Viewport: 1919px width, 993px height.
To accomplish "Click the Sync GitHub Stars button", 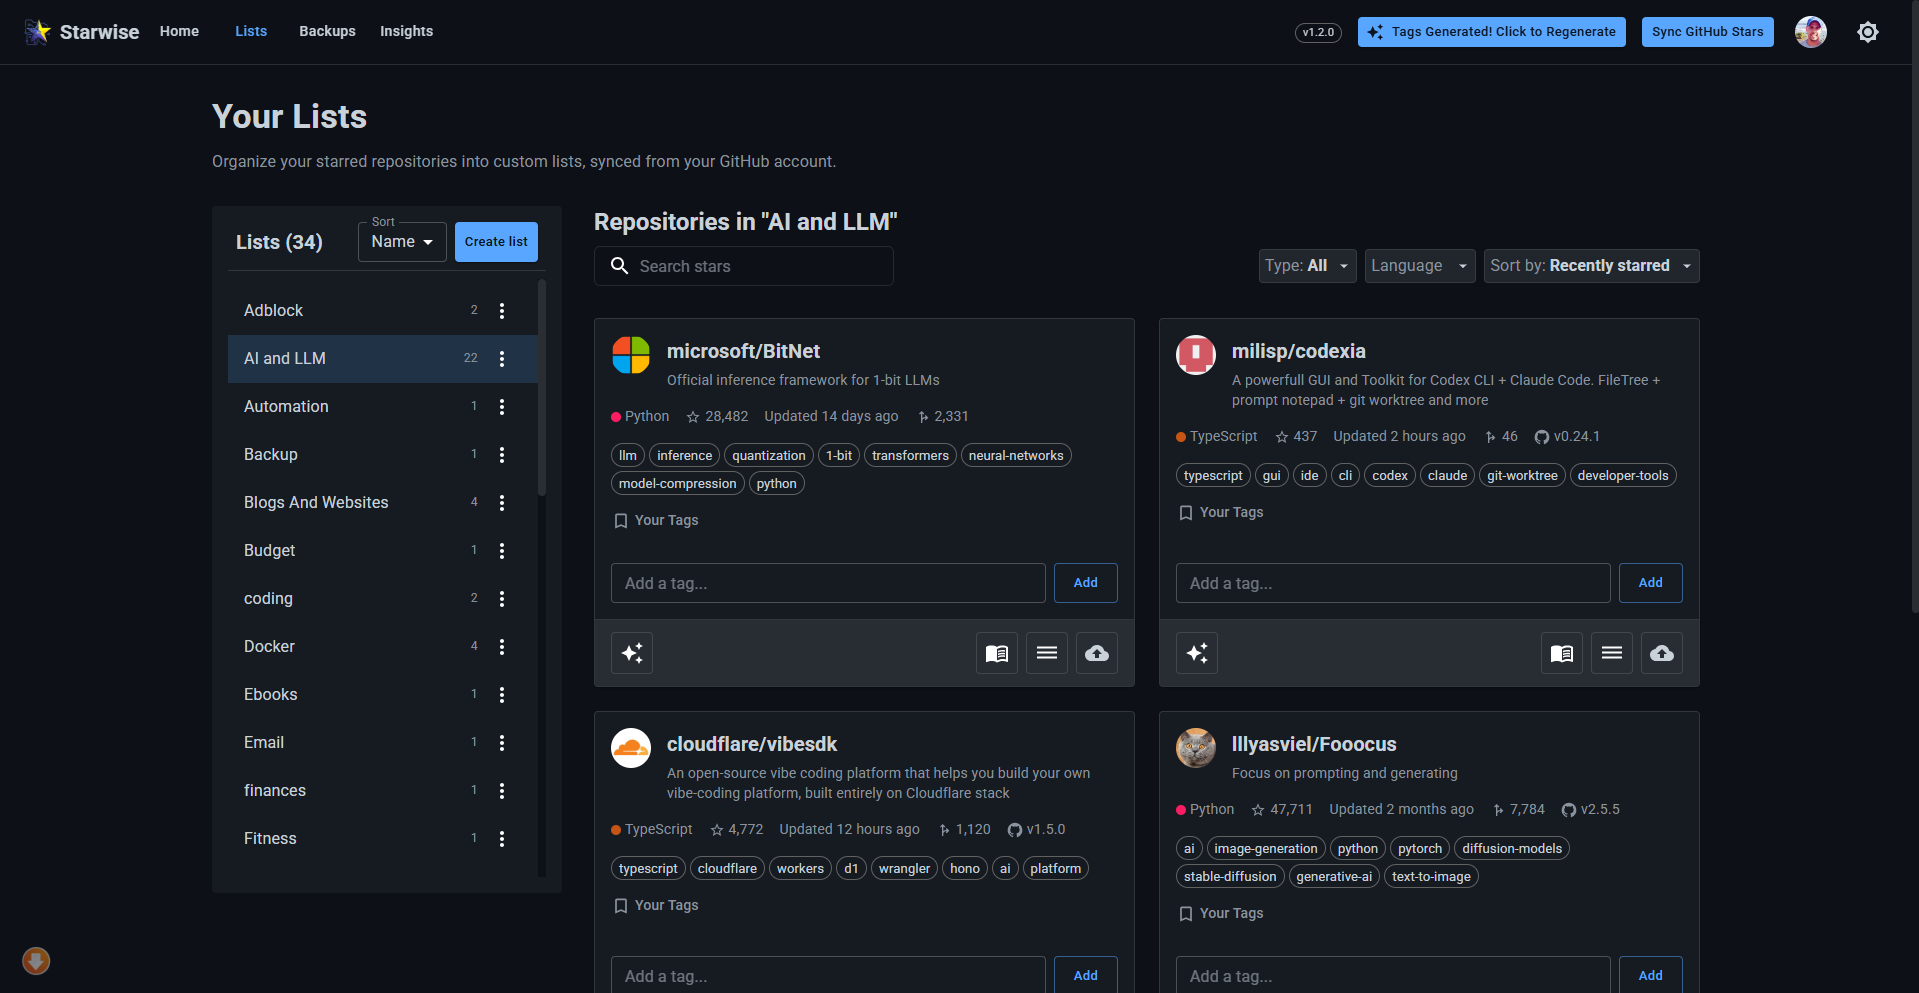I will point(1708,32).
